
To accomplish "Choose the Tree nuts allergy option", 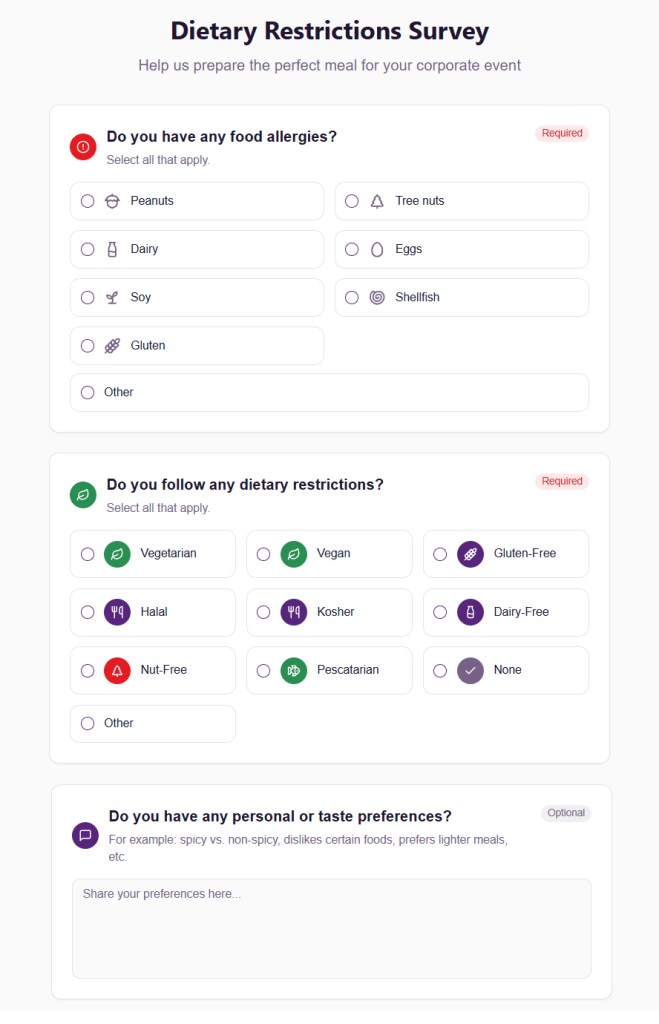I will pyautogui.click(x=352, y=201).
